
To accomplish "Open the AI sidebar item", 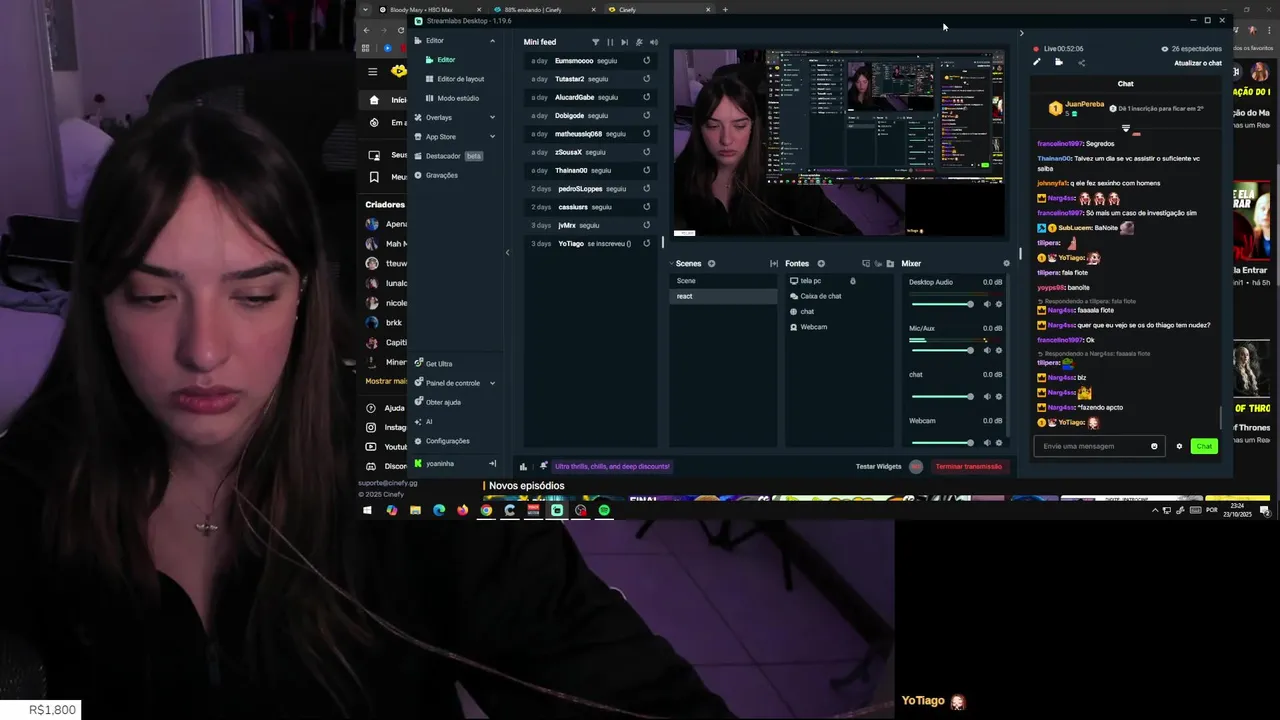I will tap(429, 422).
